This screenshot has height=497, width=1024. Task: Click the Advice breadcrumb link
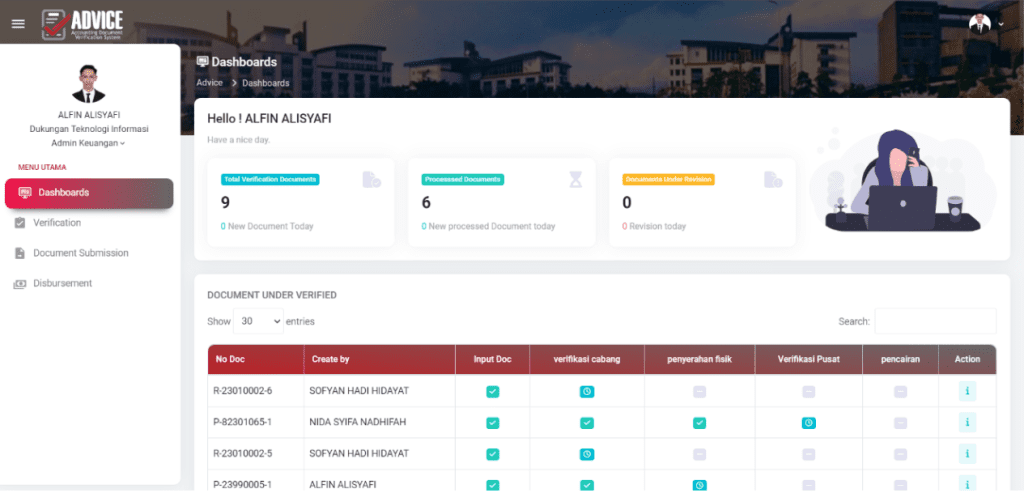(x=209, y=83)
